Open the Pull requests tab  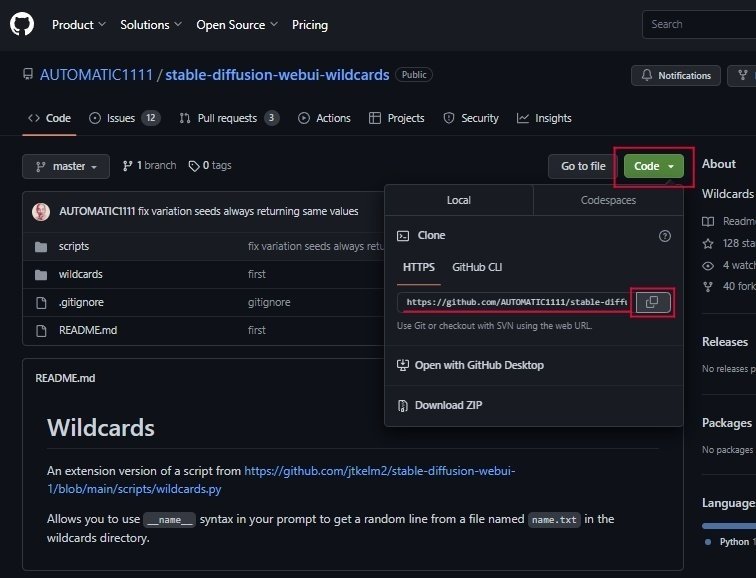229,118
